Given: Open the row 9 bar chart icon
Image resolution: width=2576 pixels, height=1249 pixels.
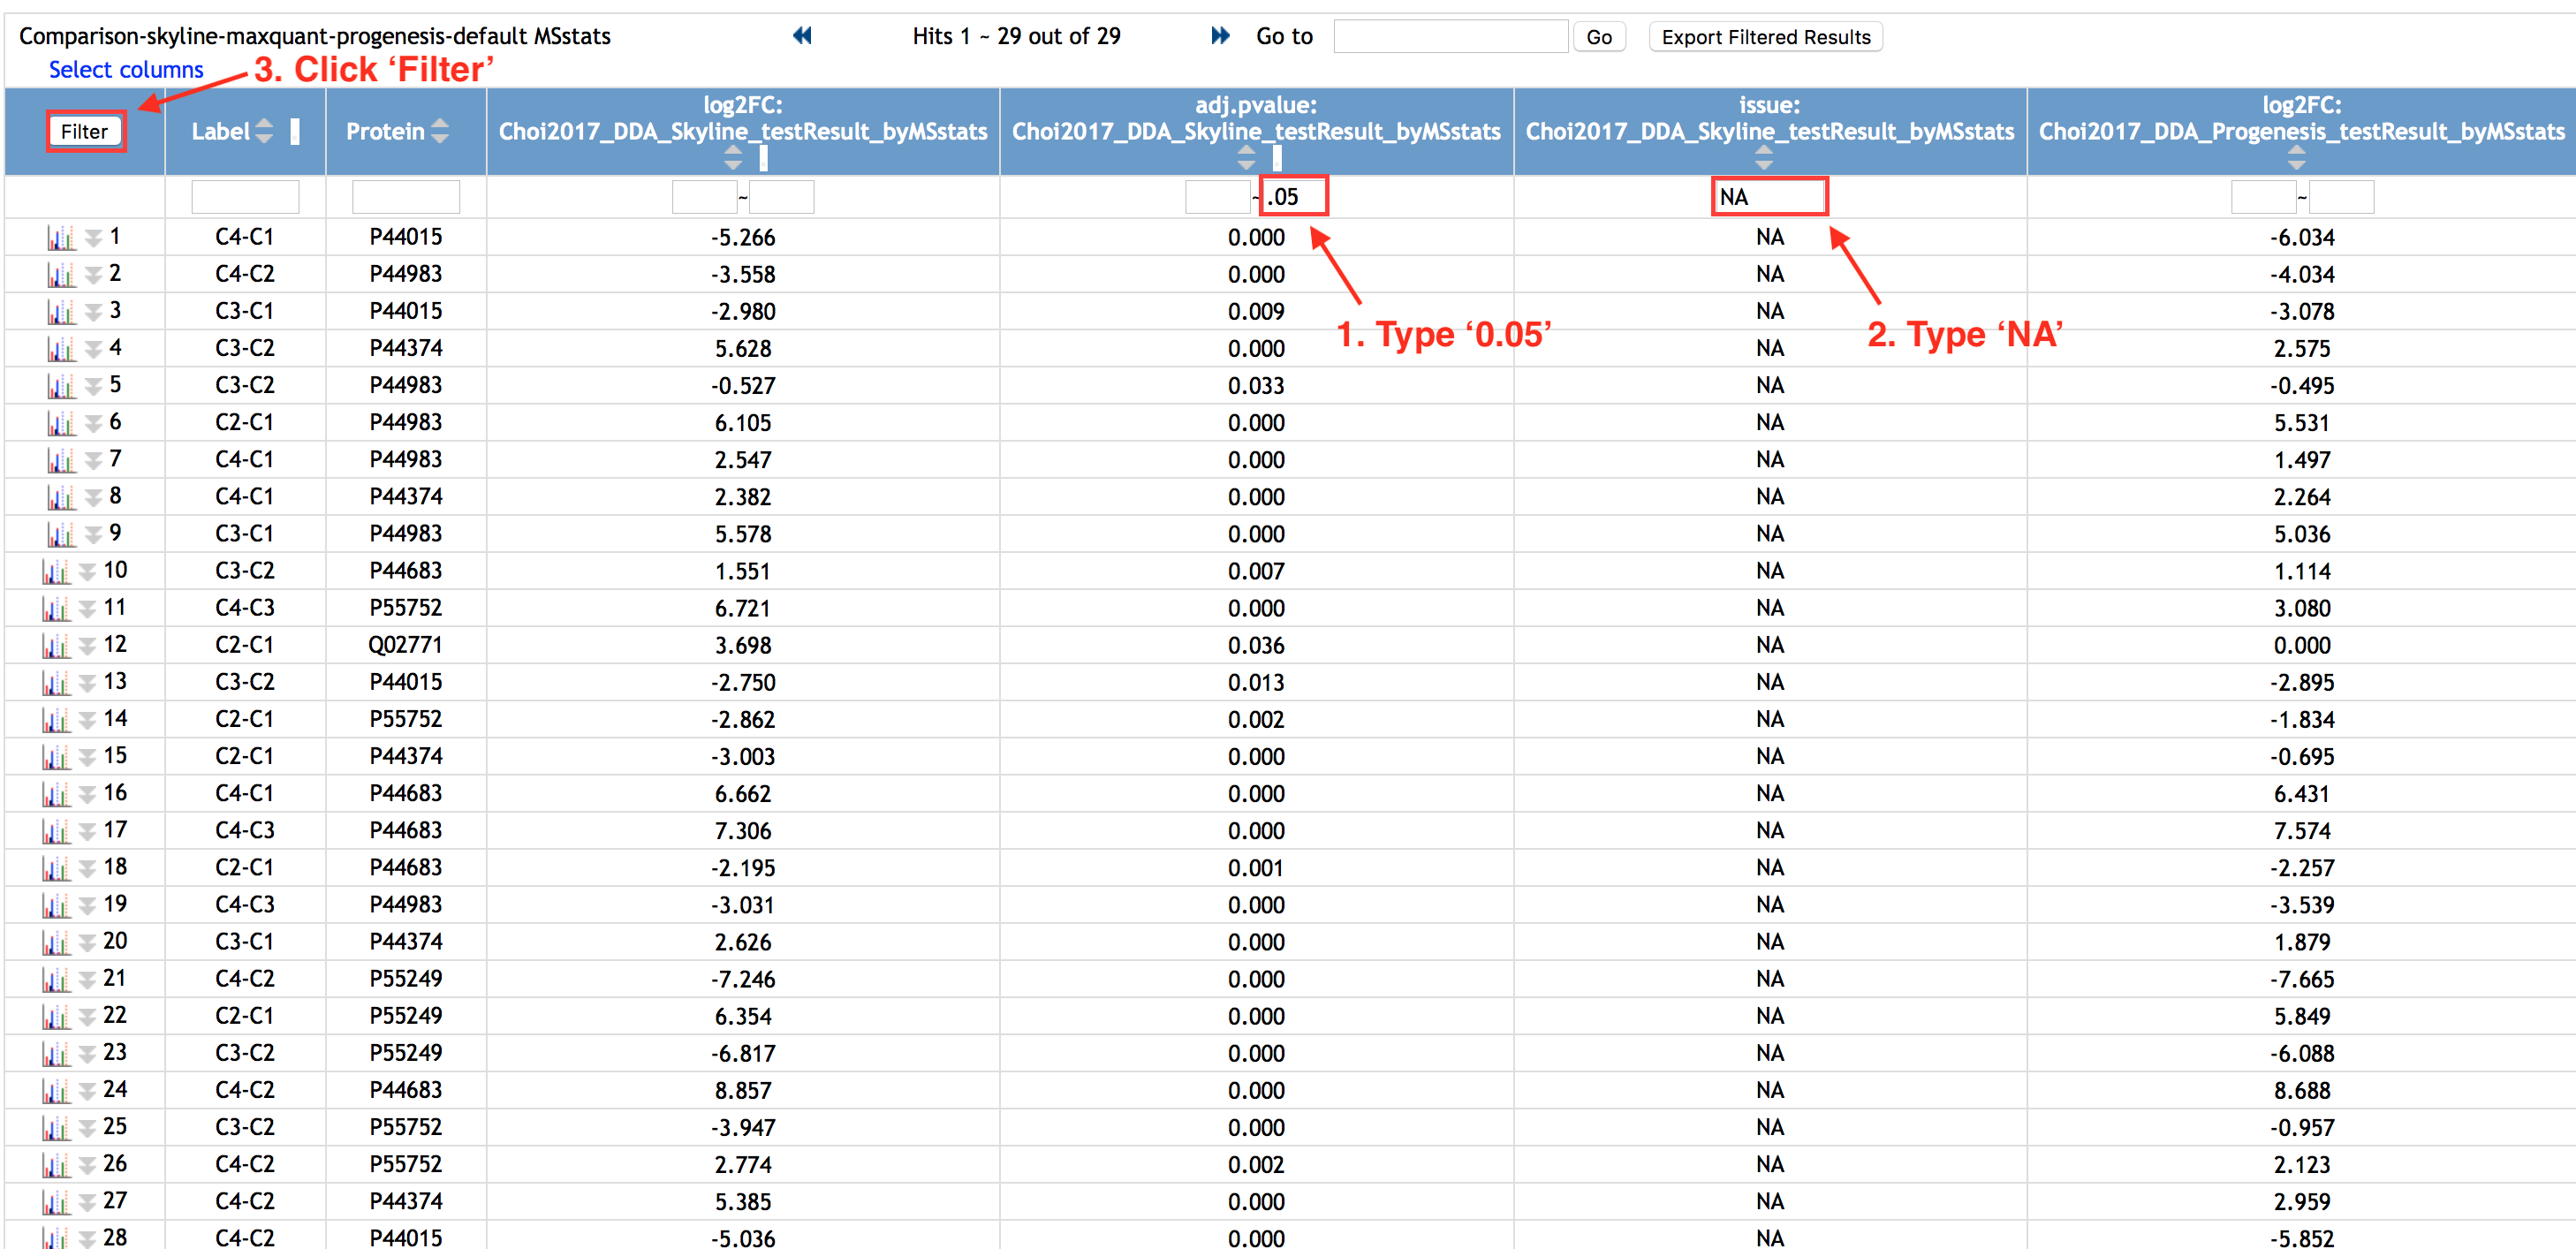Looking at the screenshot, I should (x=60, y=534).
